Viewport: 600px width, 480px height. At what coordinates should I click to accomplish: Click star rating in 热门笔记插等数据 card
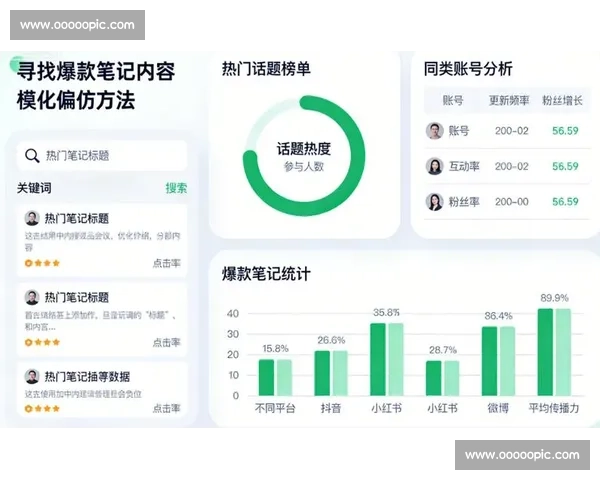tap(42, 408)
